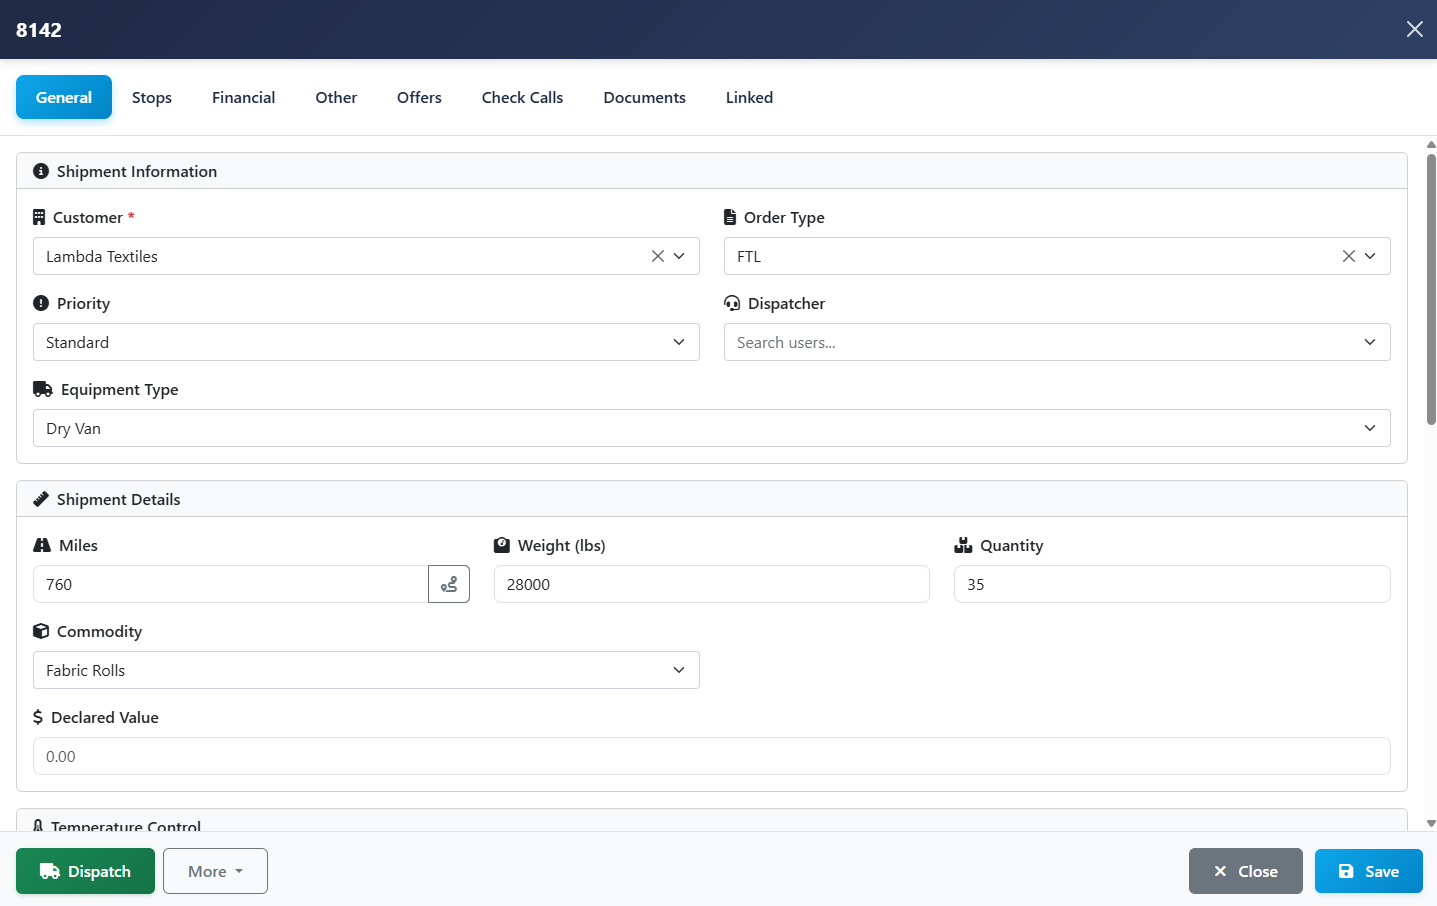Expand the Equipment Type Dry Van dropdown
This screenshot has width=1437, height=906.
tap(711, 428)
